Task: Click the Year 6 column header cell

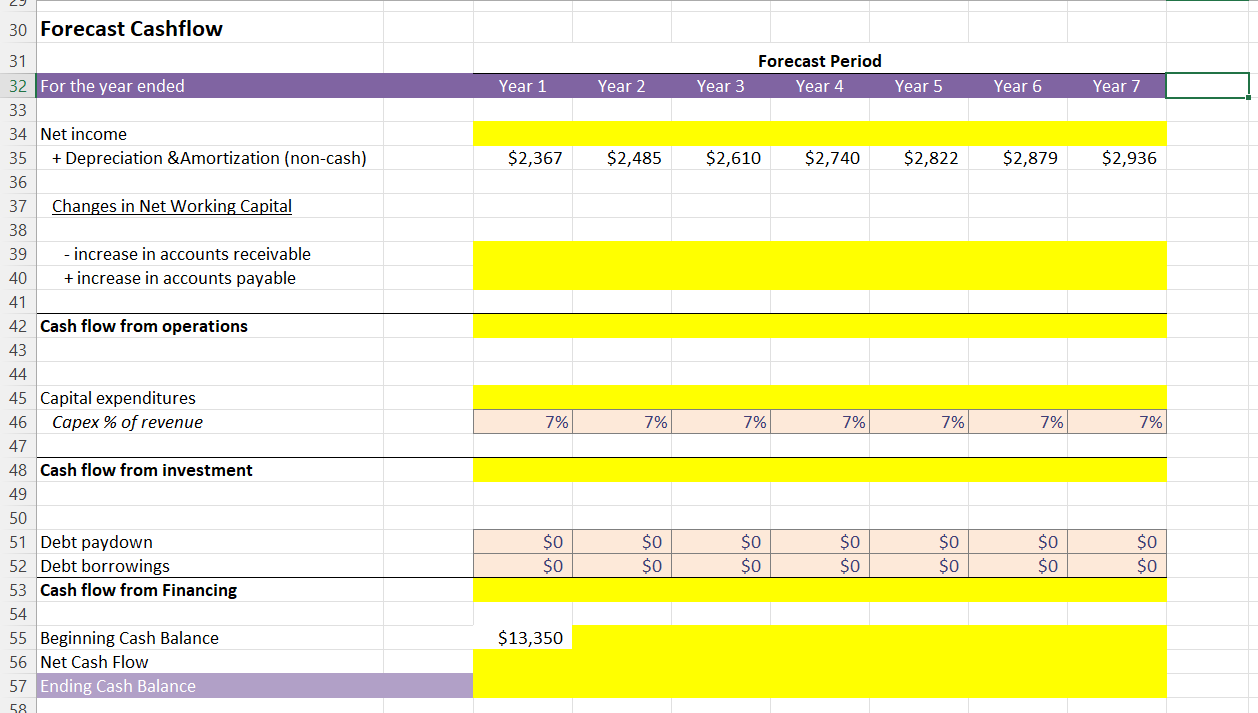Action: coord(1017,86)
